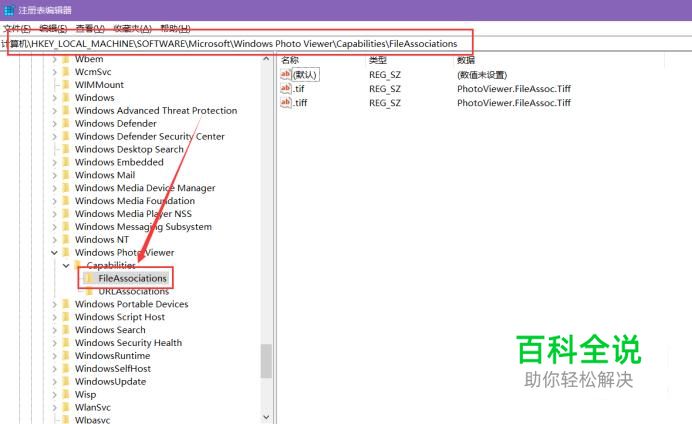This screenshot has width=692, height=424.
Task: Select the .tif value name
Action: [299, 89]
